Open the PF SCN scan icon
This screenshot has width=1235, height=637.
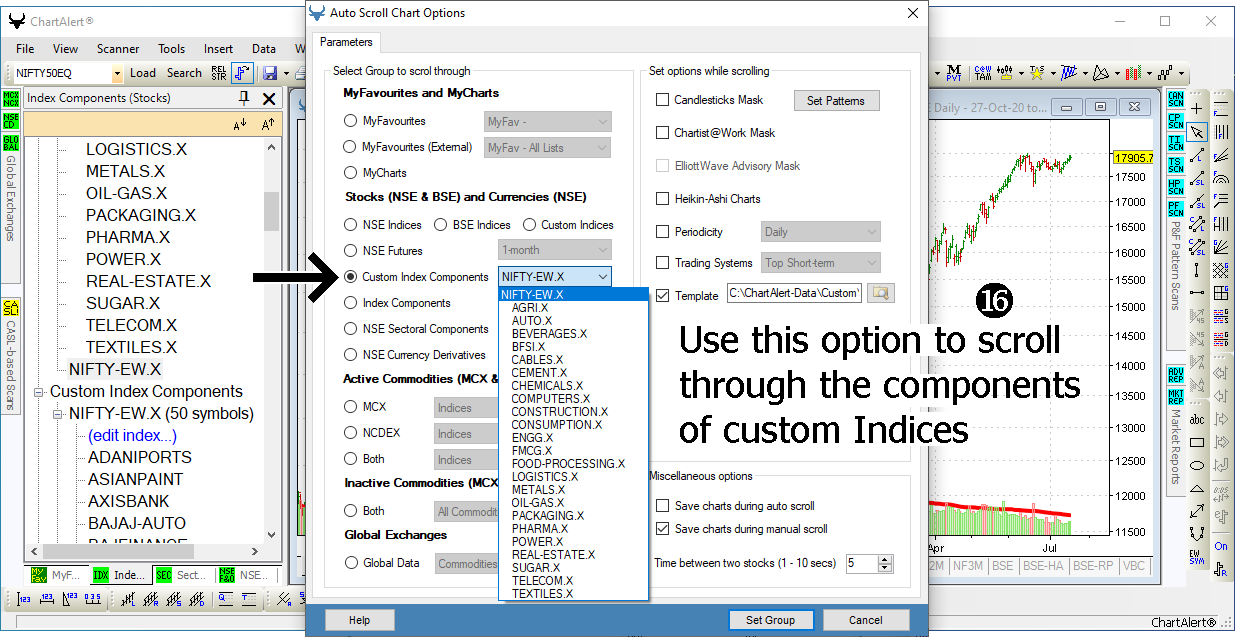(1175, 210)
